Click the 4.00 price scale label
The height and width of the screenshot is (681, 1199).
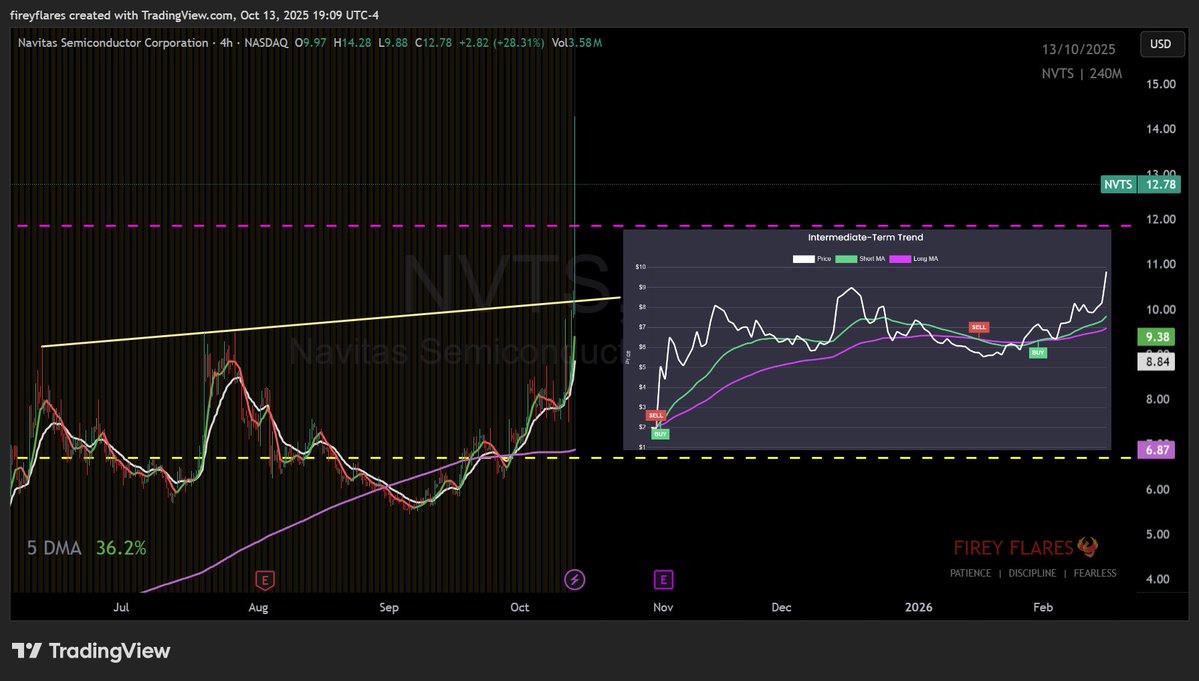pyautogui.click(x=1158, y=579)
